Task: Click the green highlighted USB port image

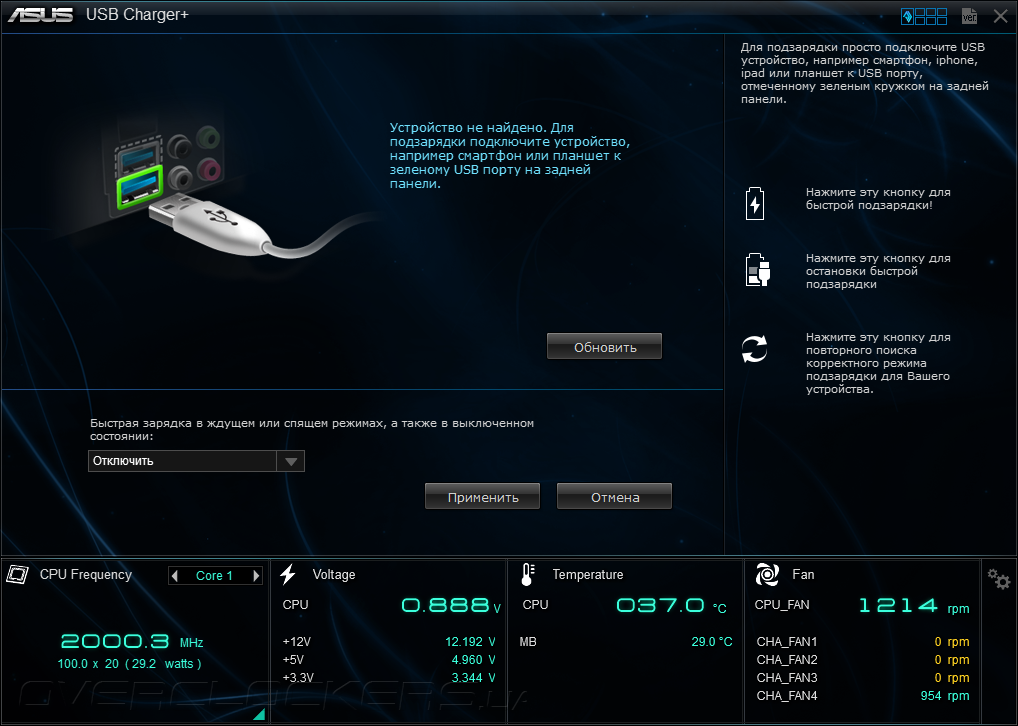Action: [139, 186]
